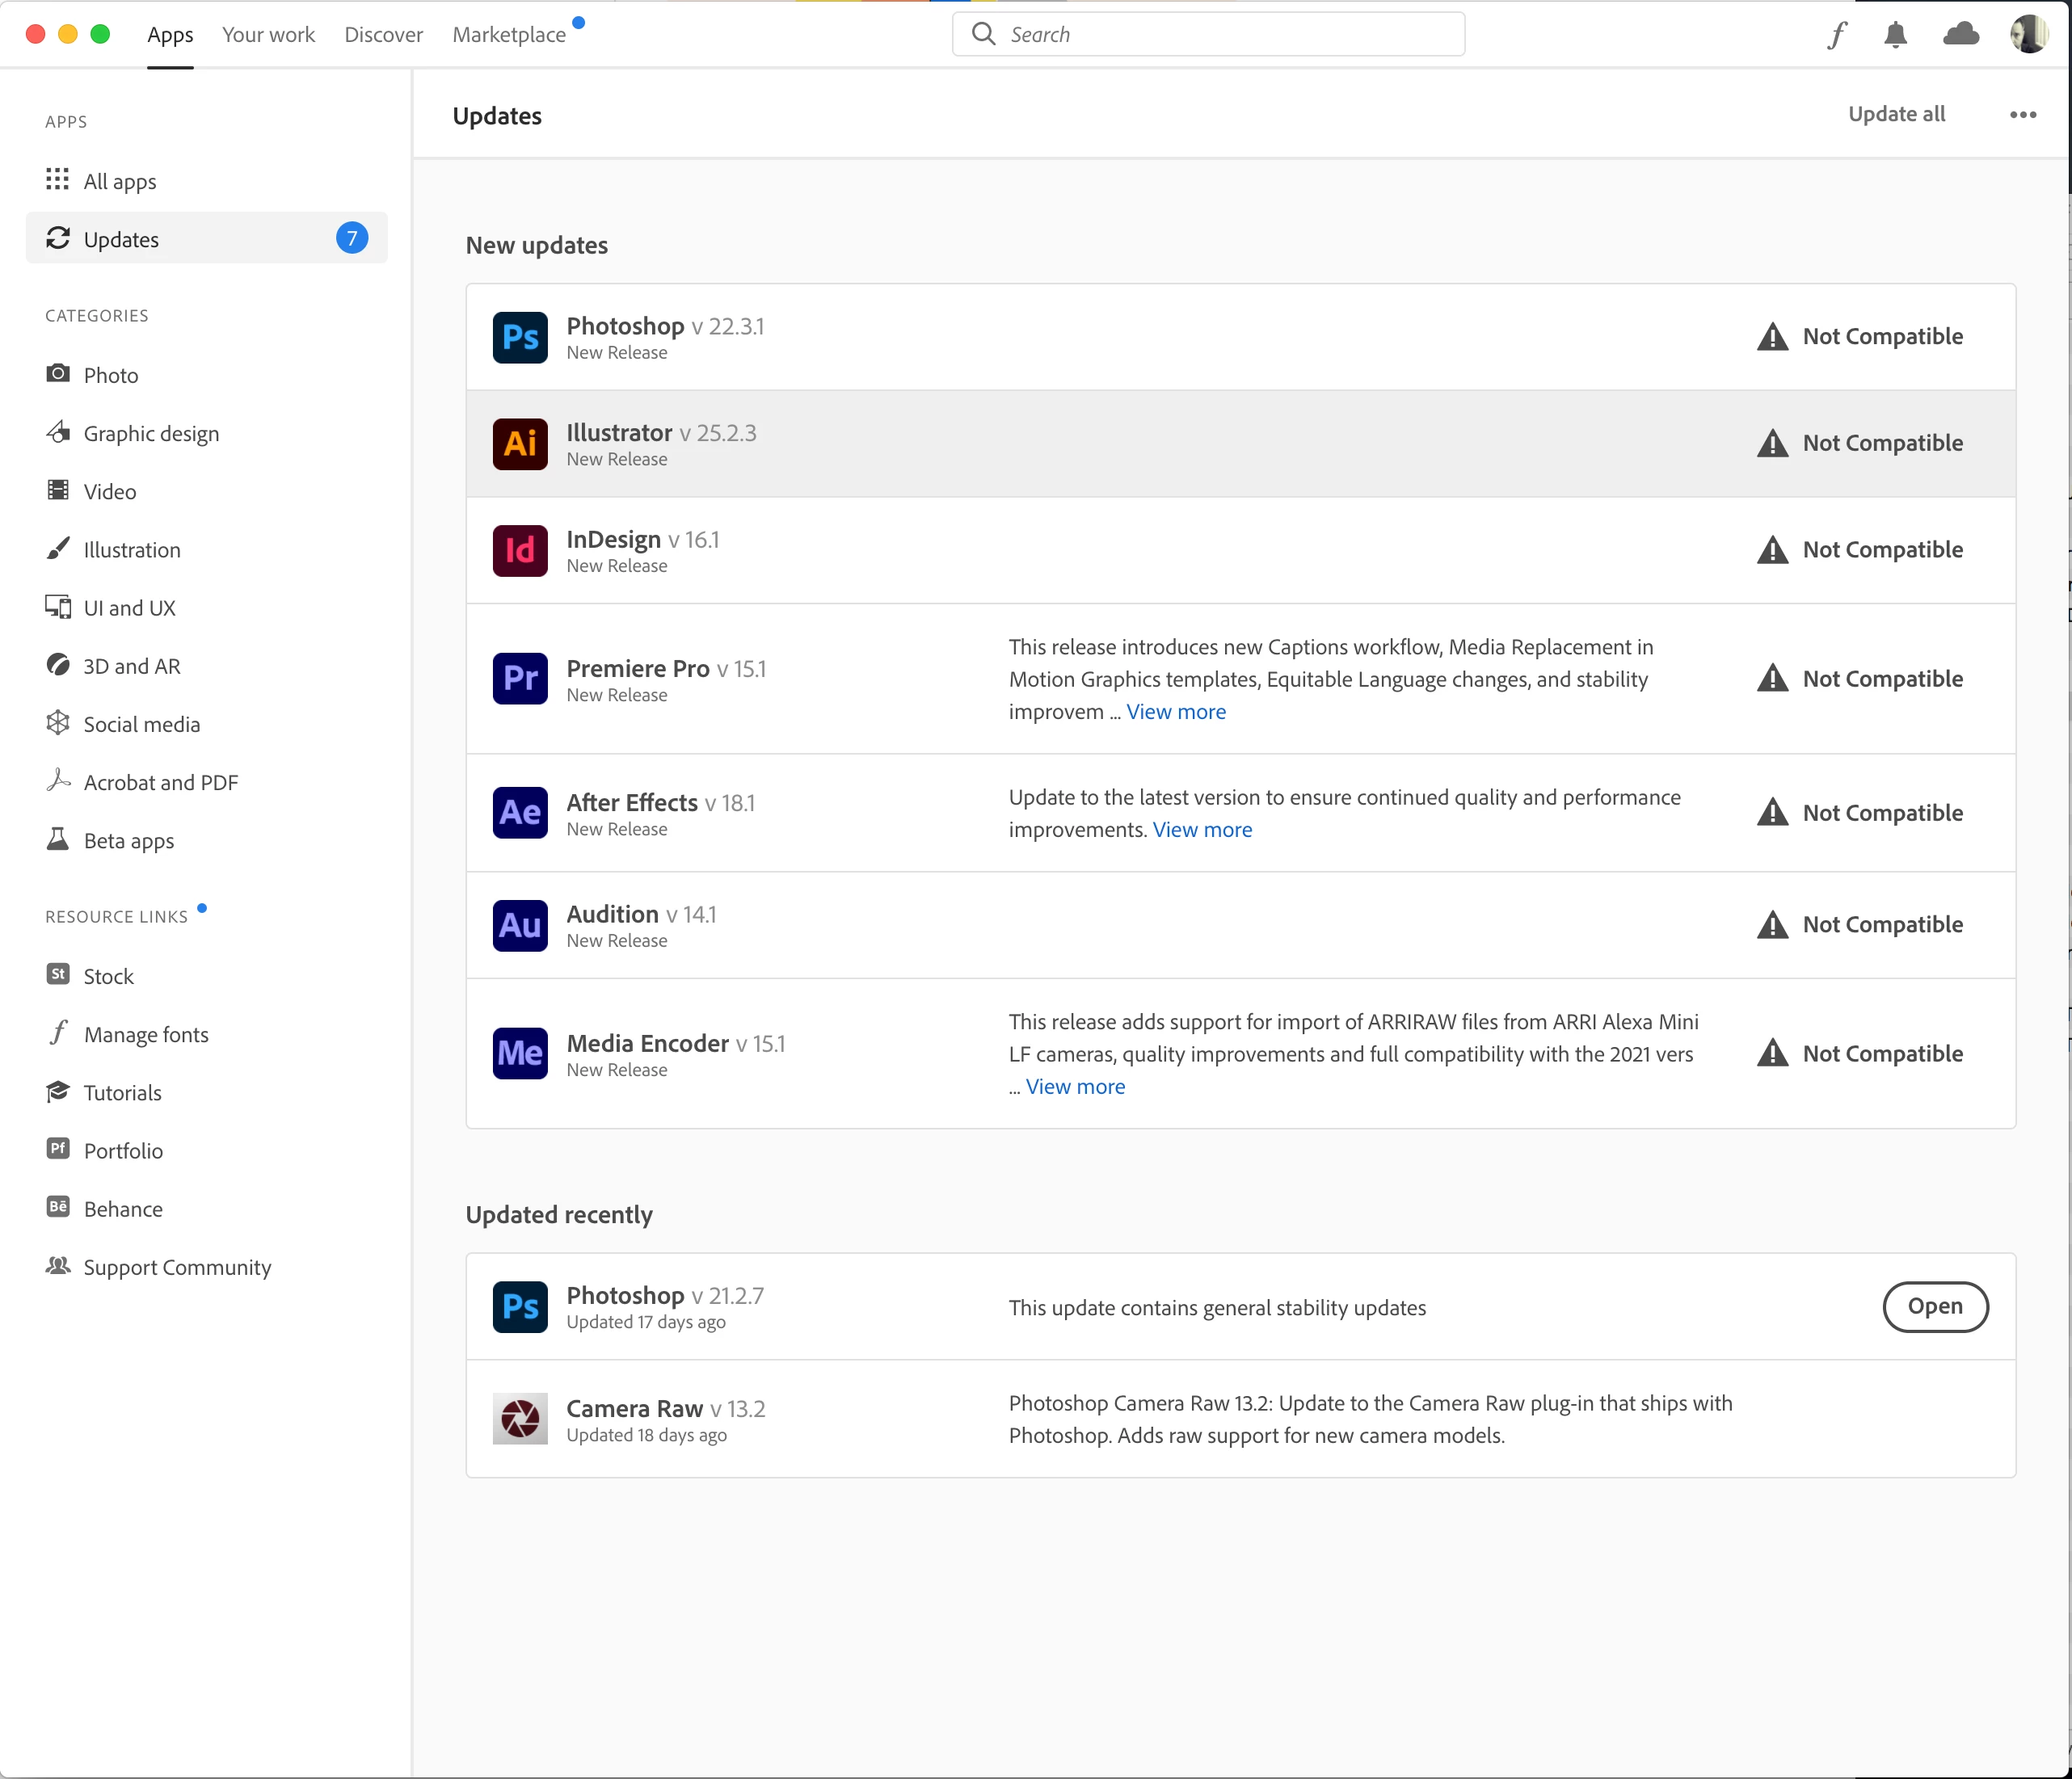Click the Update all button
The height and width of the screenshot is (1779, 2072).
click(x=1896, y=114)
